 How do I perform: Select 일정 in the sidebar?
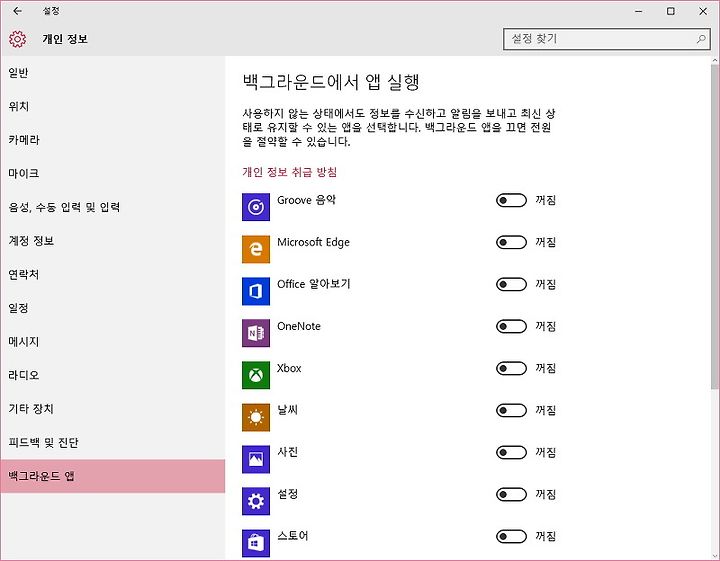point(112,308)
